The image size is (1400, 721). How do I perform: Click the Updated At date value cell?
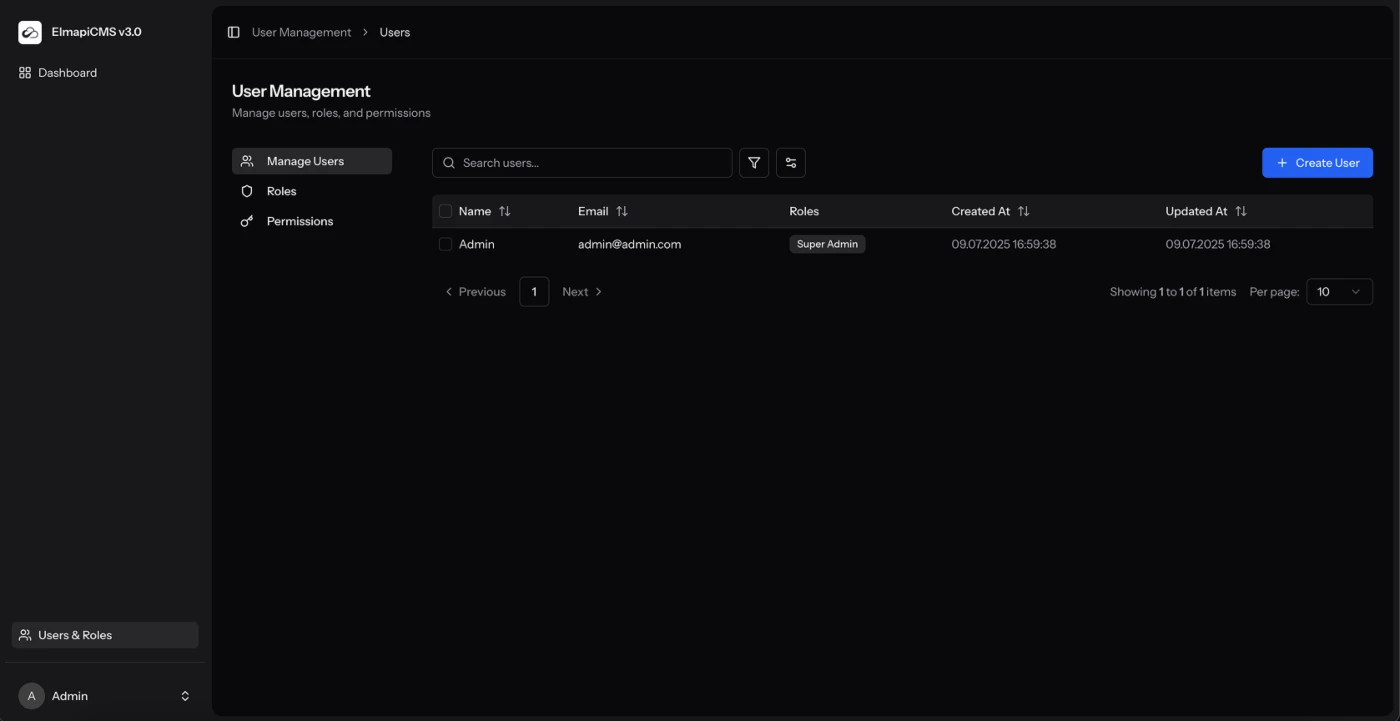point(1218,244)
